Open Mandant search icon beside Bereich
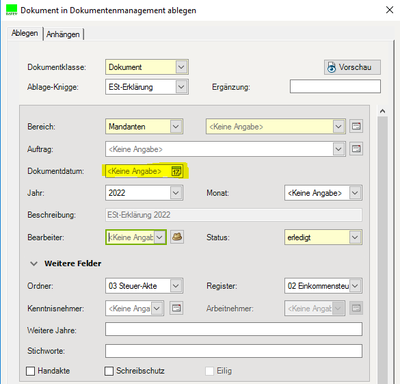 click(x=356, y=127)
